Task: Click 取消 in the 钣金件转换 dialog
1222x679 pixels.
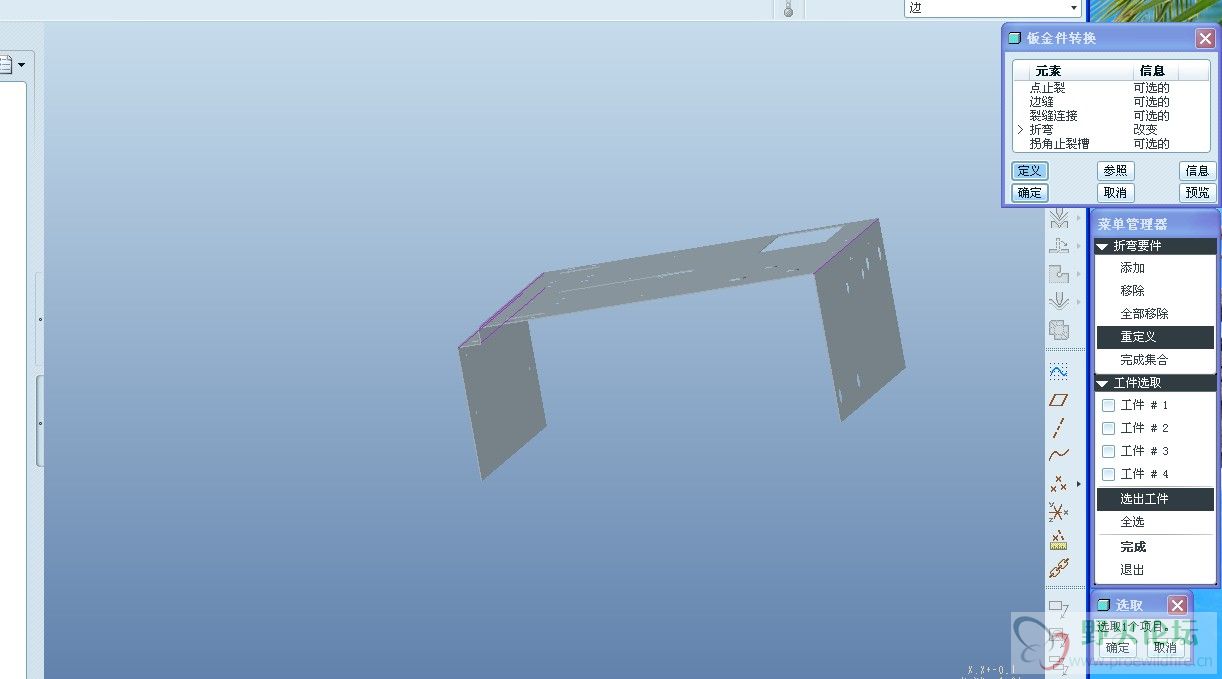Action: (x=1115, y=193)
